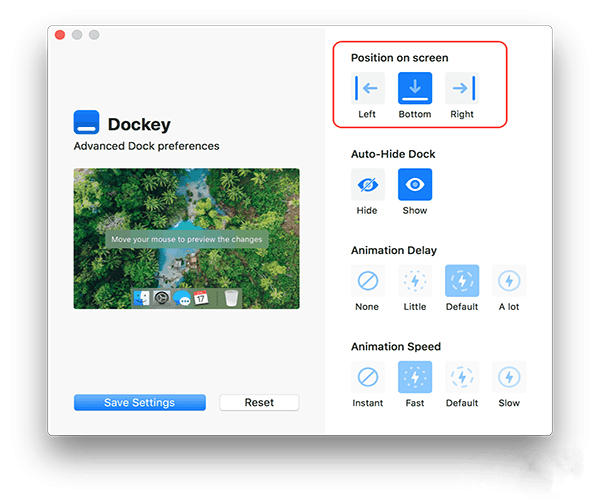Set Dock position to Left
The image size is (600, 500).
[367, 88]
